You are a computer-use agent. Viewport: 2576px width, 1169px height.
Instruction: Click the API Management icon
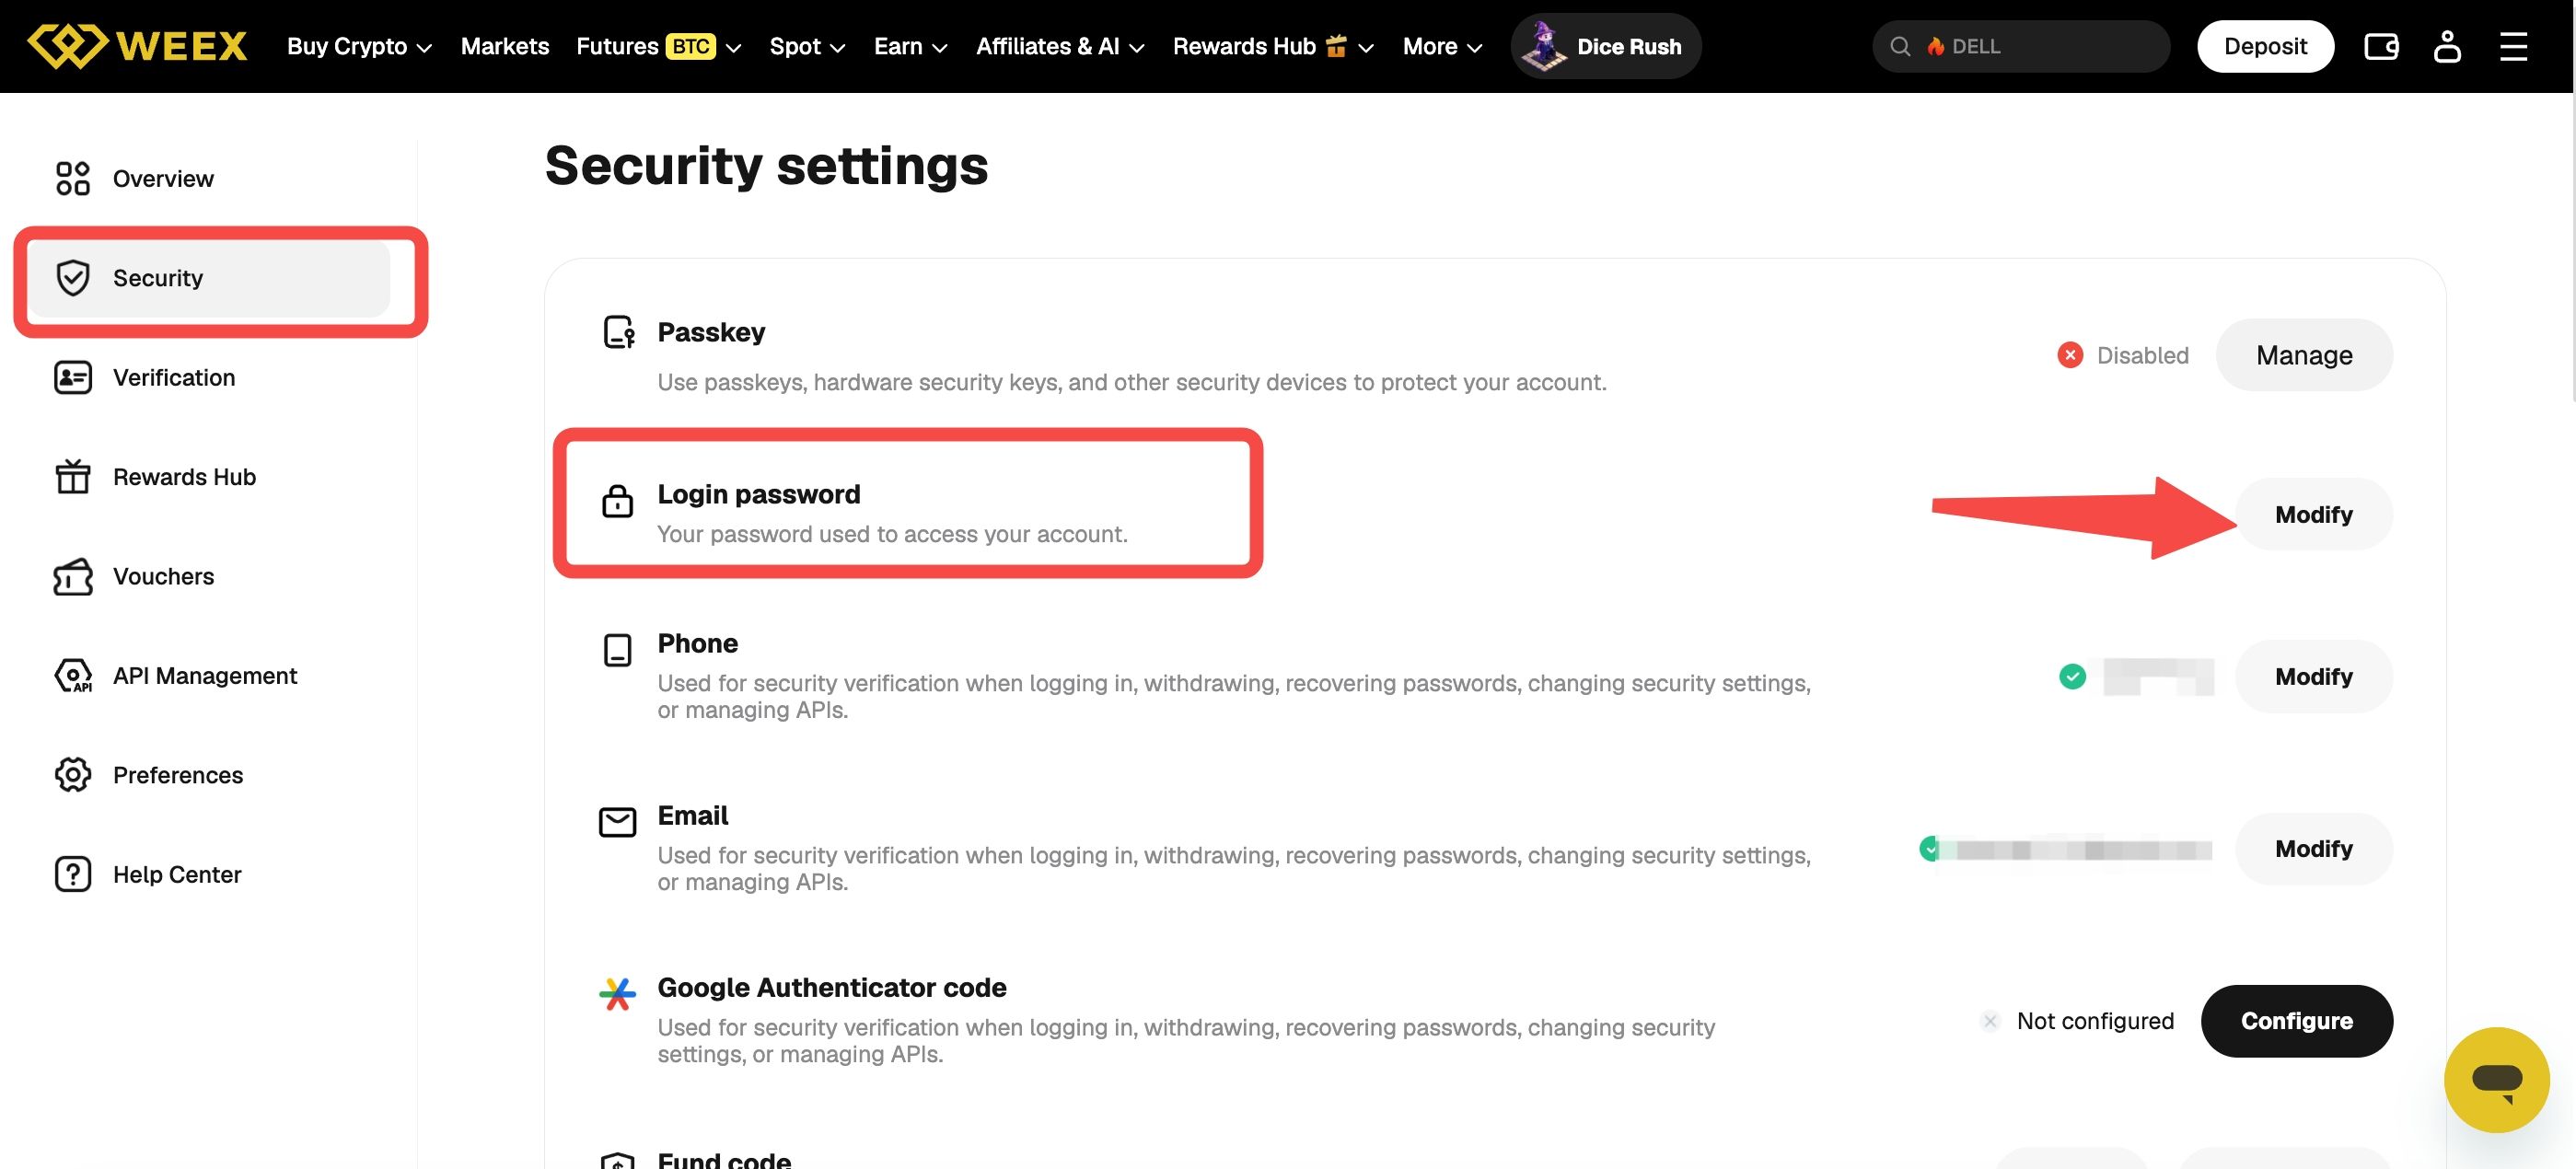click(73, 676)
